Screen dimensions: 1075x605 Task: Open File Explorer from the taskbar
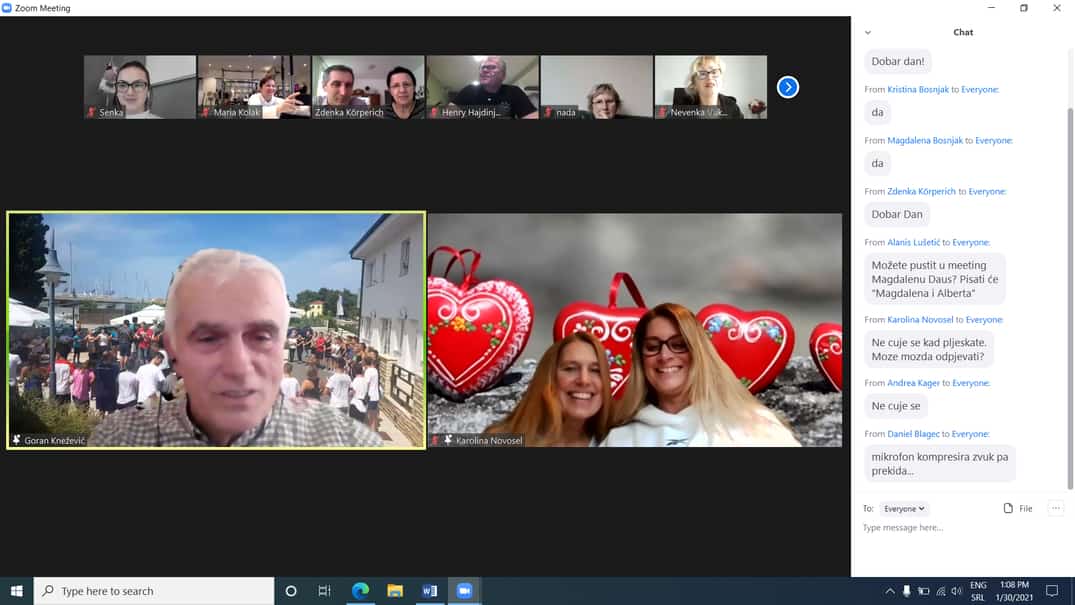pyautogui.click(x=395, y=591)
